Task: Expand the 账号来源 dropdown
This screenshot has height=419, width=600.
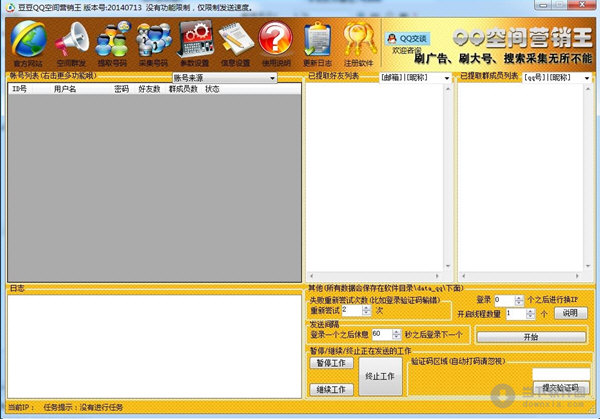Action: click(x=272, y=78)
